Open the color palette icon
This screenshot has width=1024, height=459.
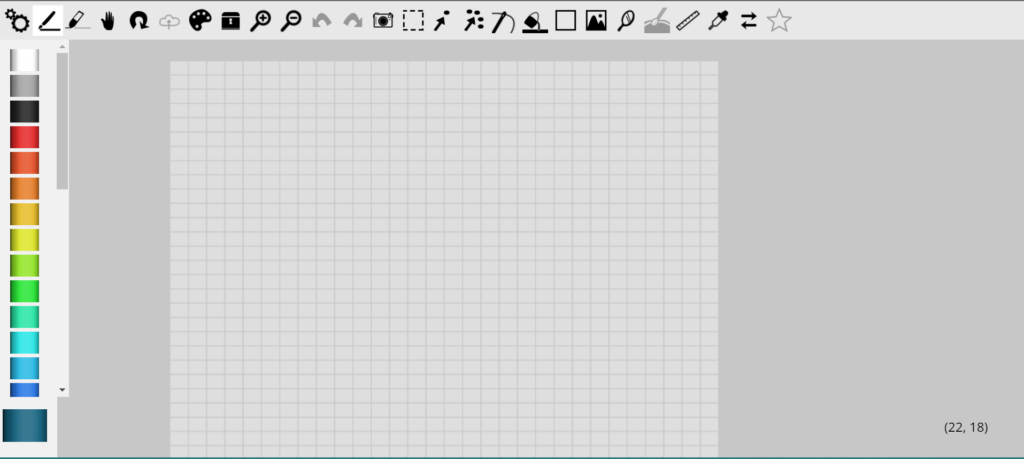[200, 21]
